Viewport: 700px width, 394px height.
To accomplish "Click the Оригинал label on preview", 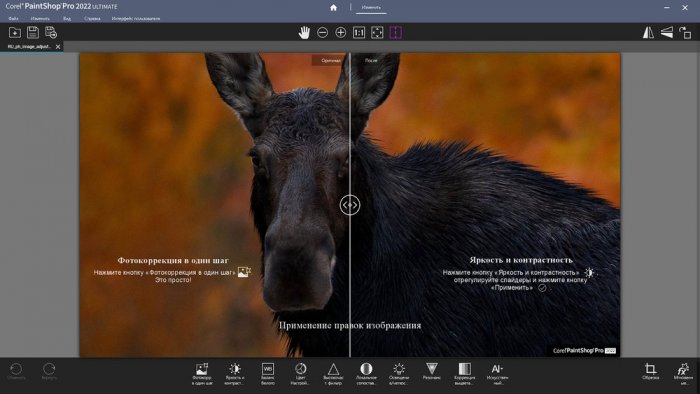I will pos(331,60).
